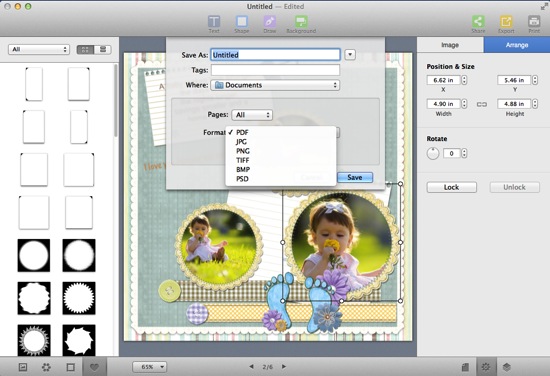Enter full screen with the top-right arrows
The width and height of the screenshot is (550, 376).
point(544,6)
